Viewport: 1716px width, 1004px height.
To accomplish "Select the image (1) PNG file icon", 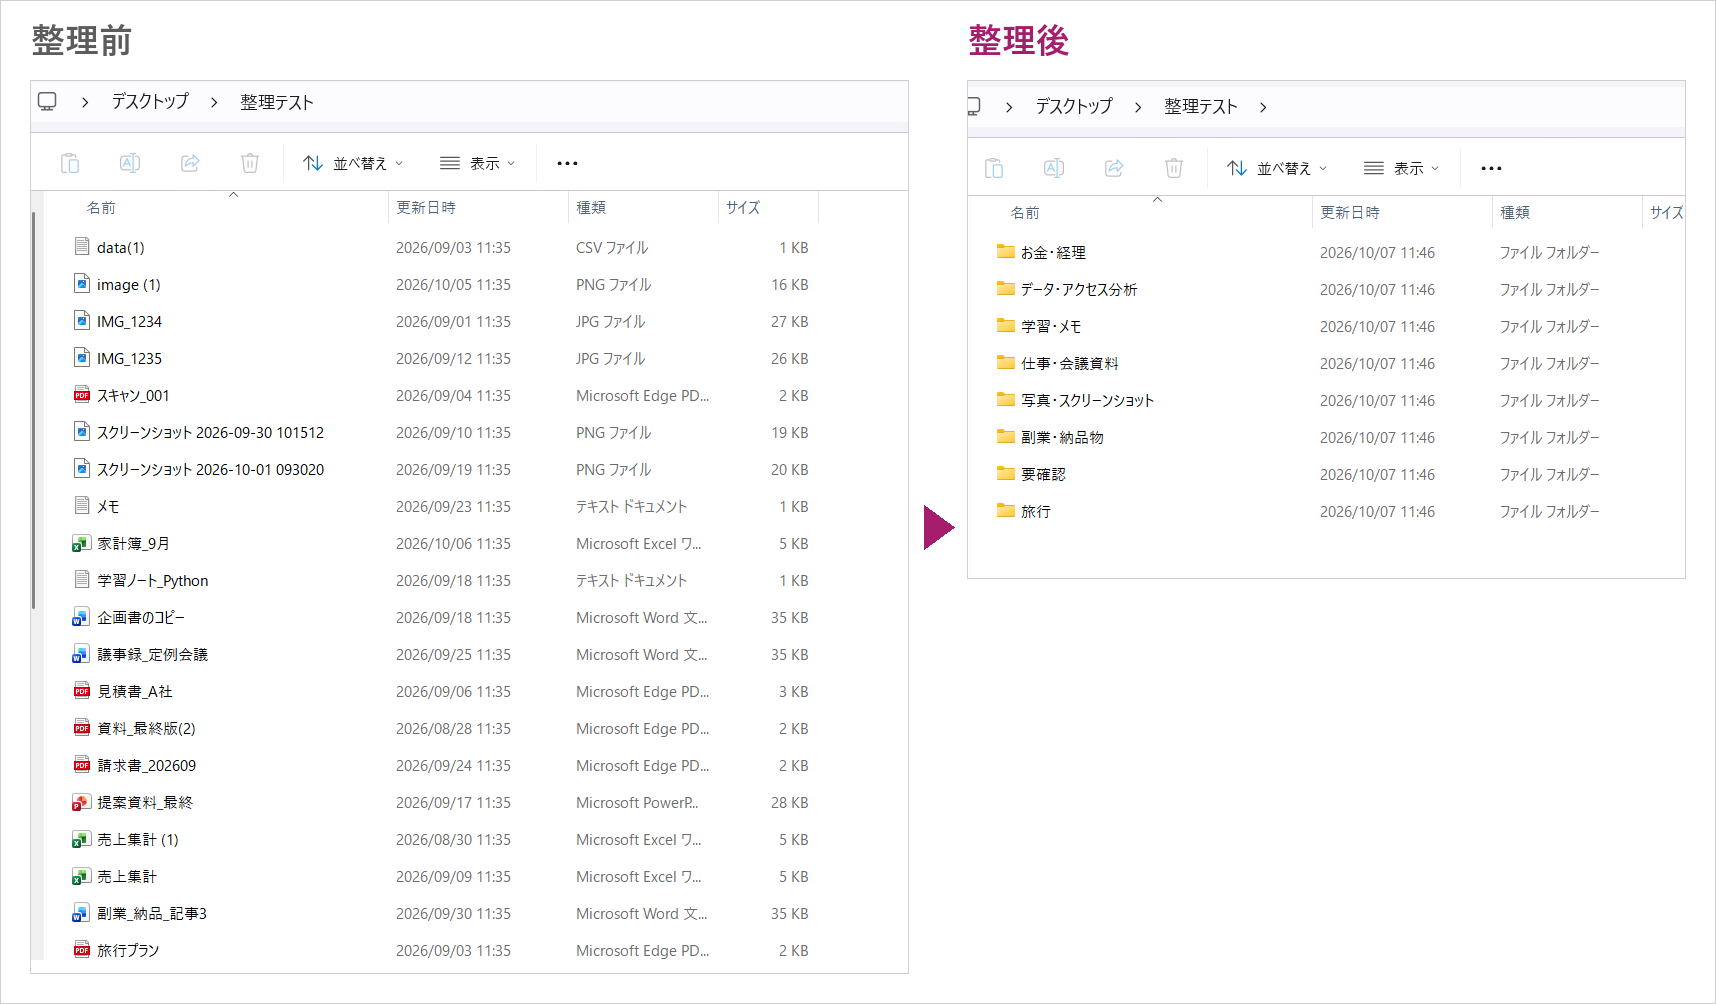I will (82, 284).
